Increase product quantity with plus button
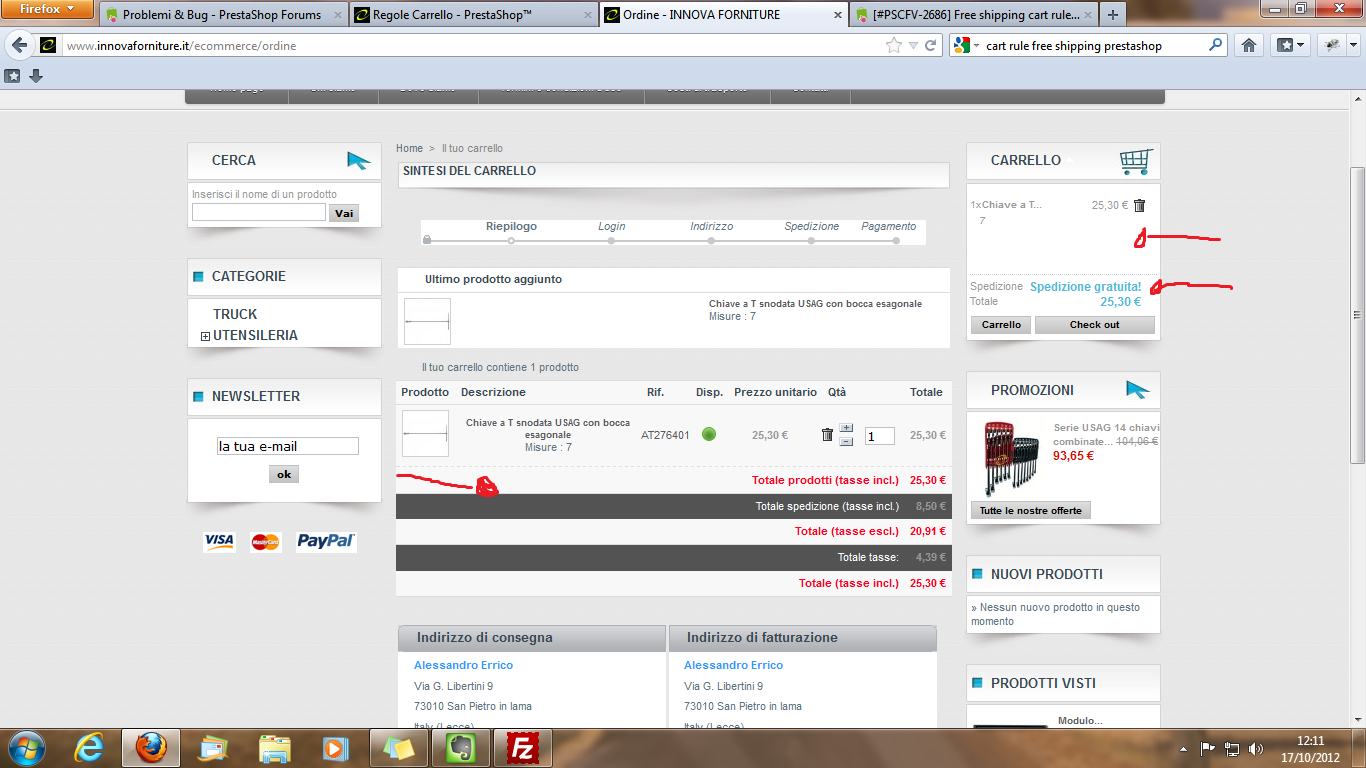 [x=846, y=428]
